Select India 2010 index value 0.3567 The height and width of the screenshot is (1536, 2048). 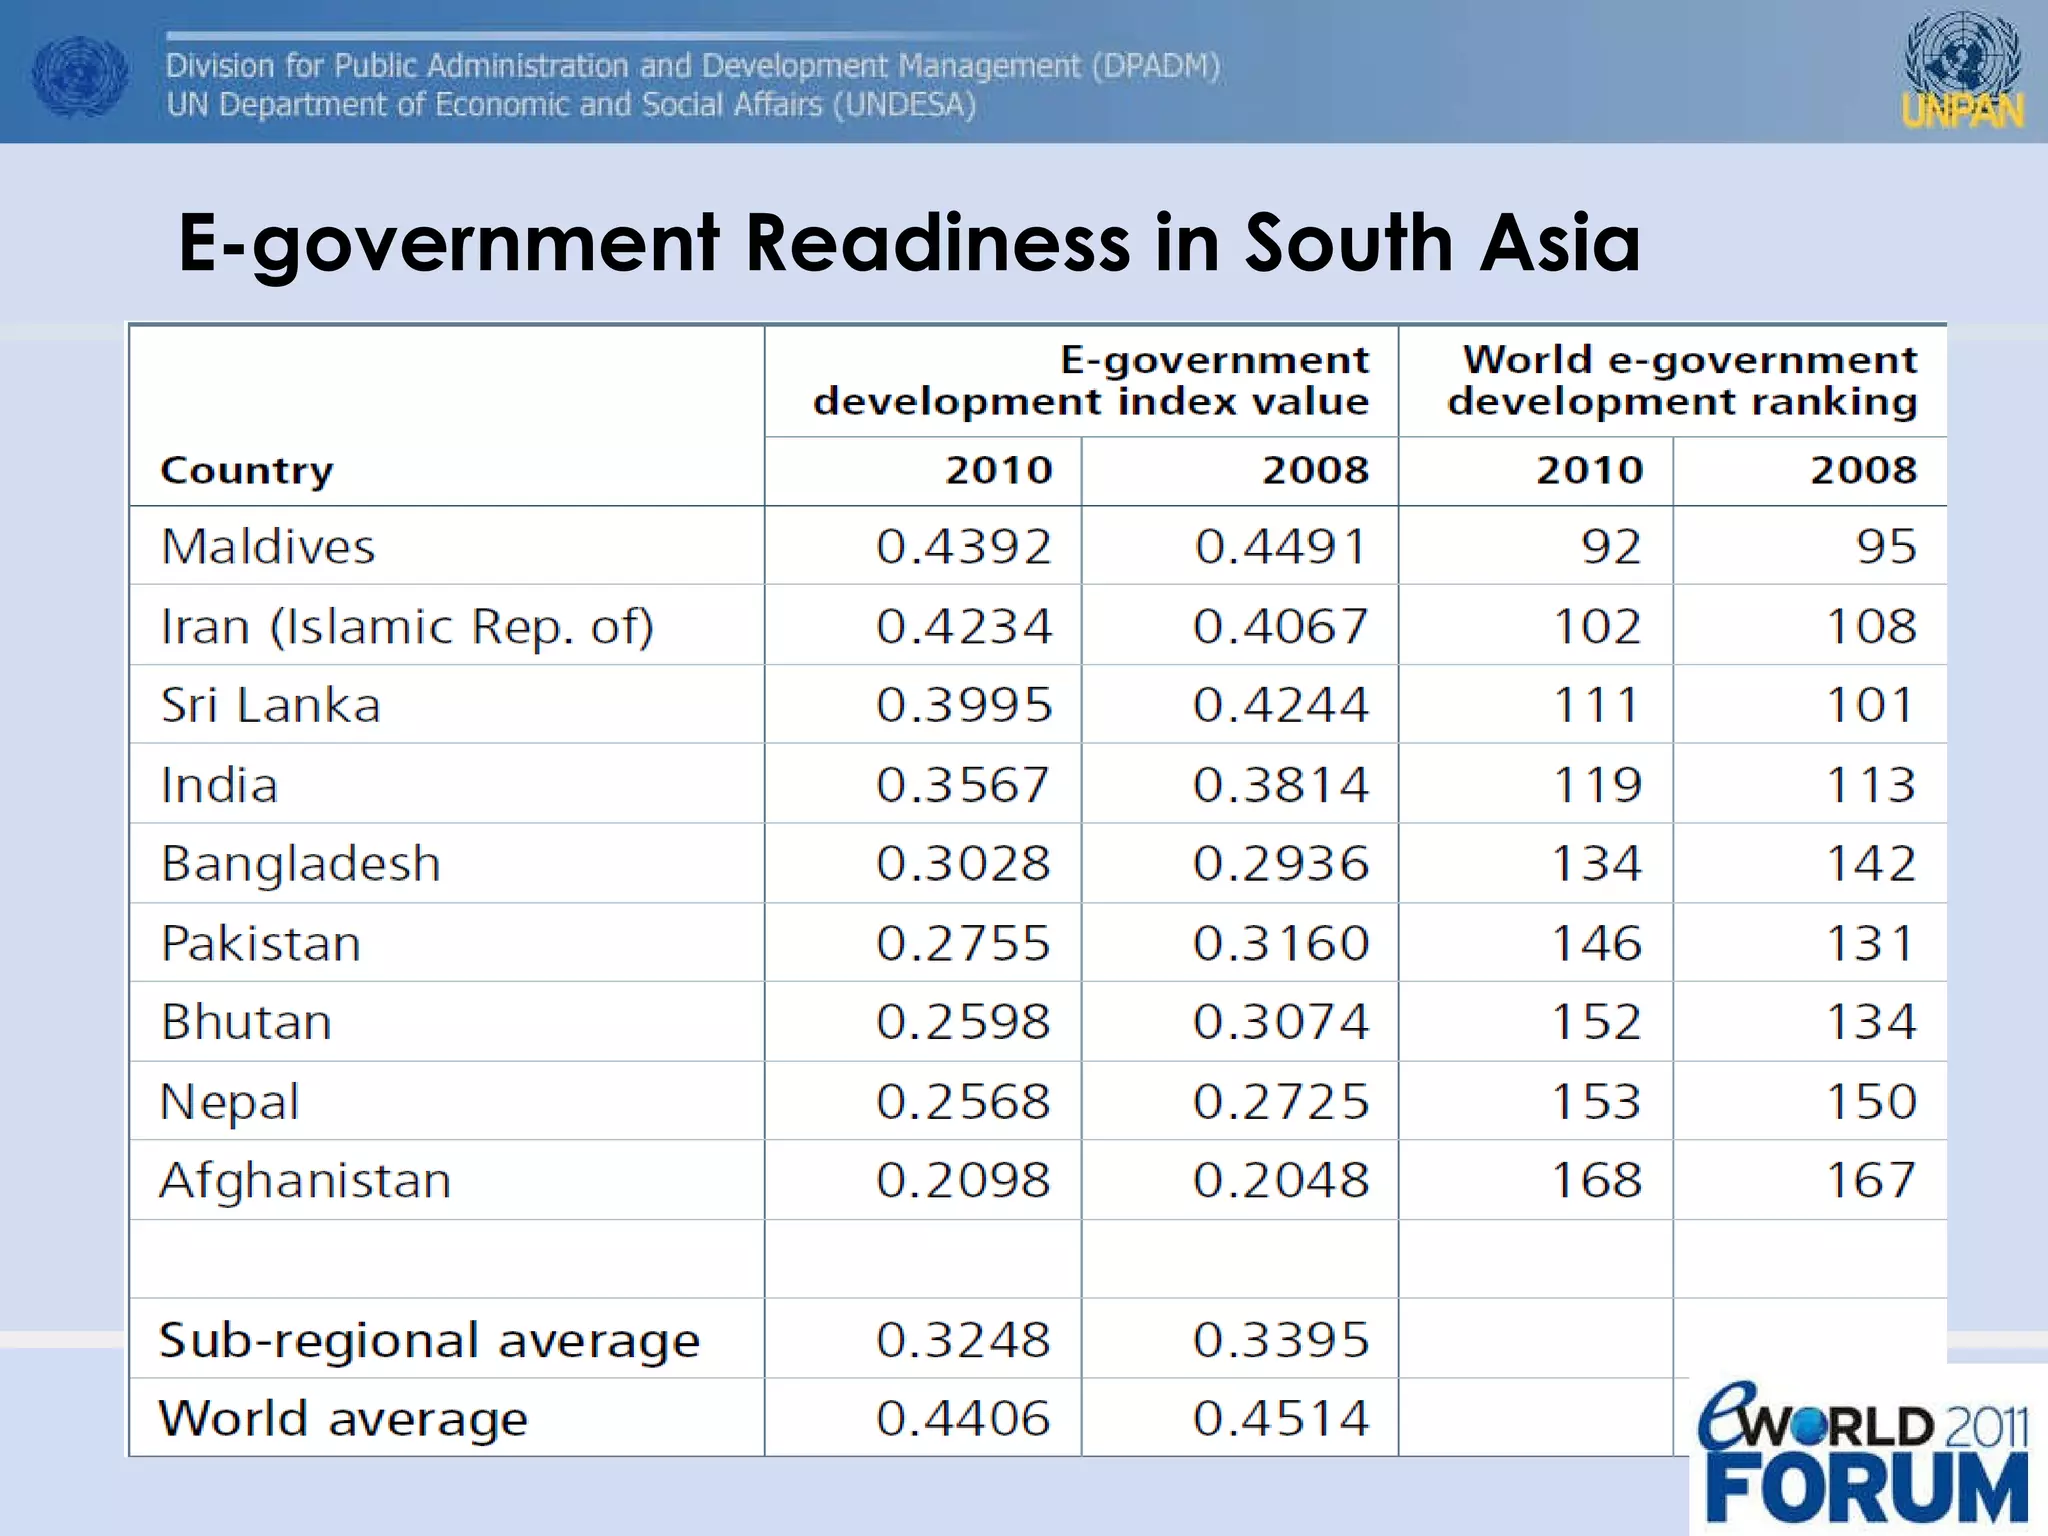pos(964,785)
